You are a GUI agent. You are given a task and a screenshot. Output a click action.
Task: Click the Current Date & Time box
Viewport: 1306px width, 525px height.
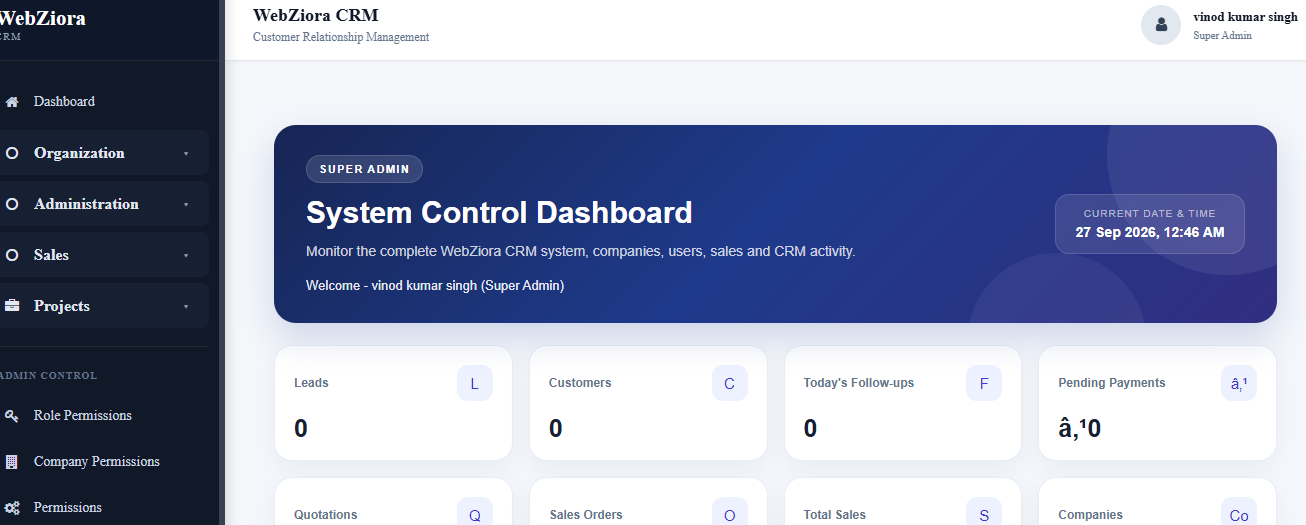click(x=1150, y=224)
